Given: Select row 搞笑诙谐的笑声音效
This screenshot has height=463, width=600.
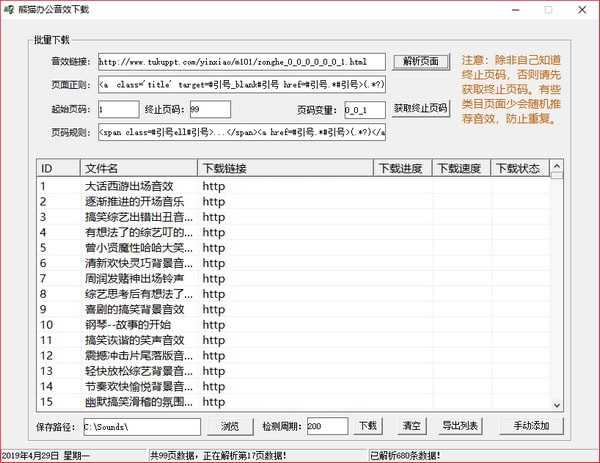Looking at the screenshot, I should point(293,340).
